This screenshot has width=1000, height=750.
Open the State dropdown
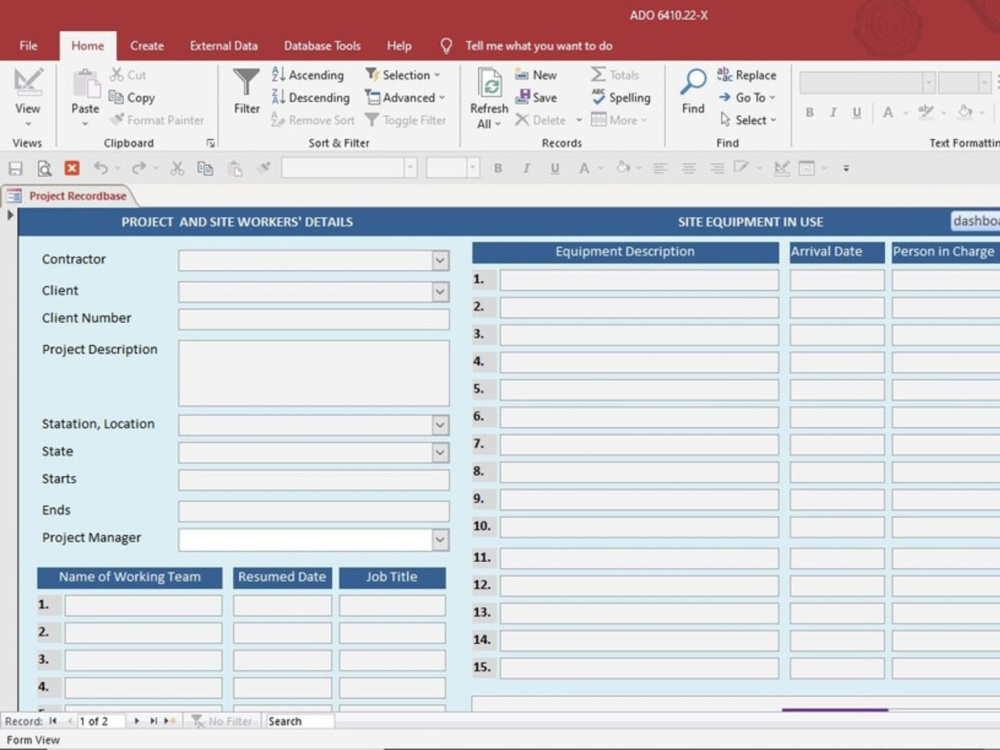(x=440, y=453)
